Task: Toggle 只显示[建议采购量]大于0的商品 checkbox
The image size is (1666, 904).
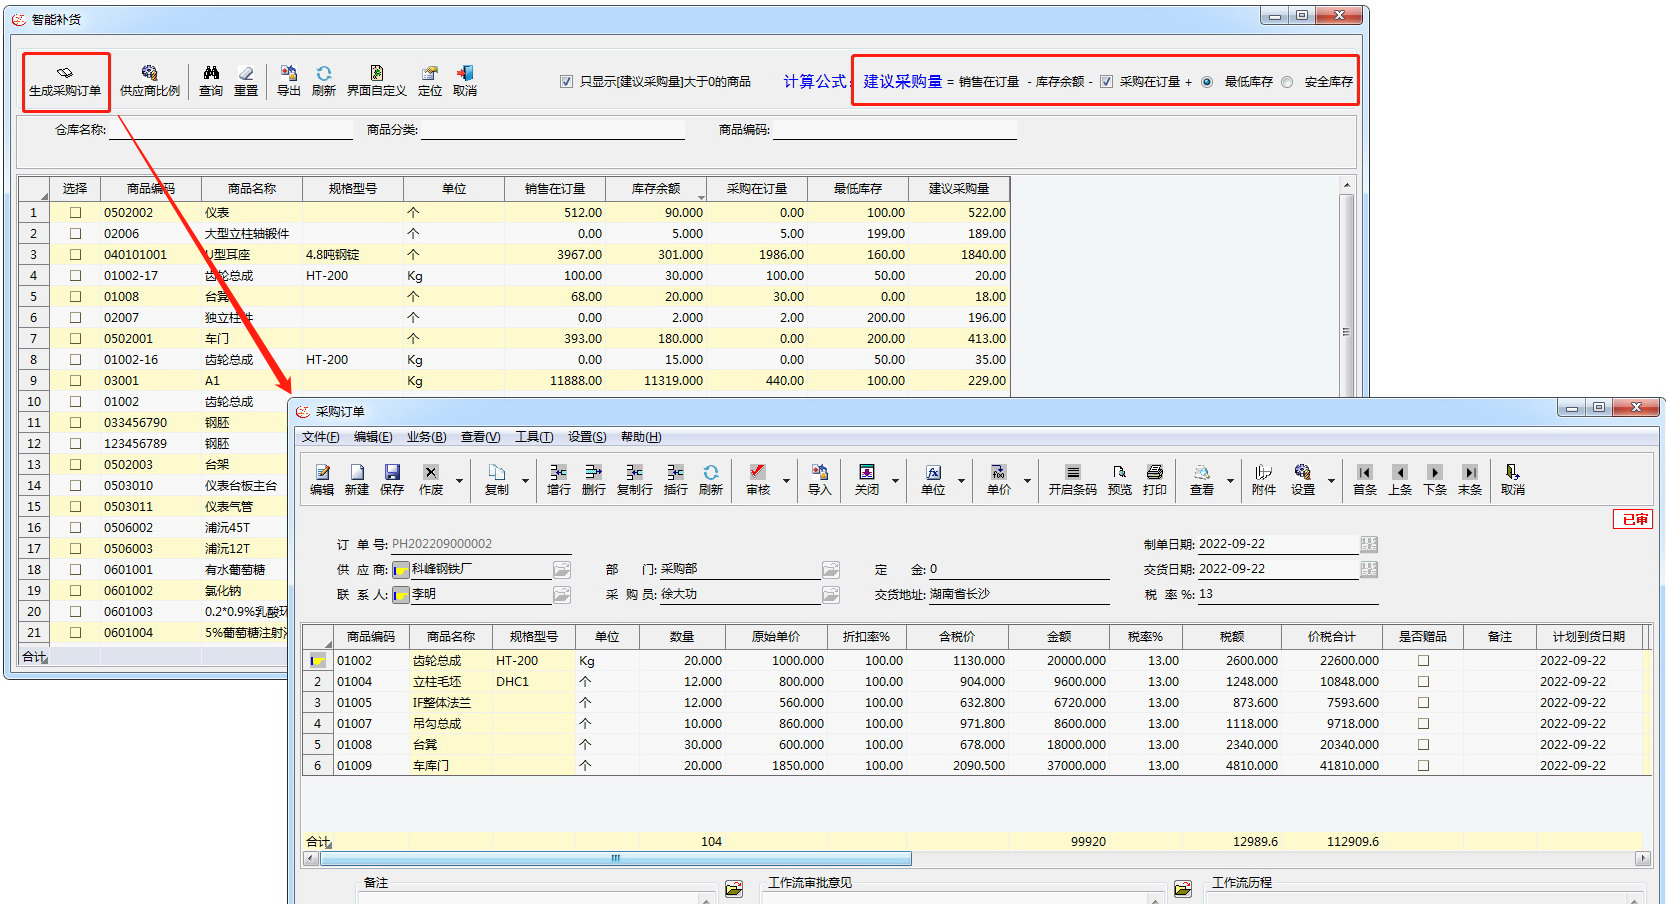Action: [x=566, y=82]
